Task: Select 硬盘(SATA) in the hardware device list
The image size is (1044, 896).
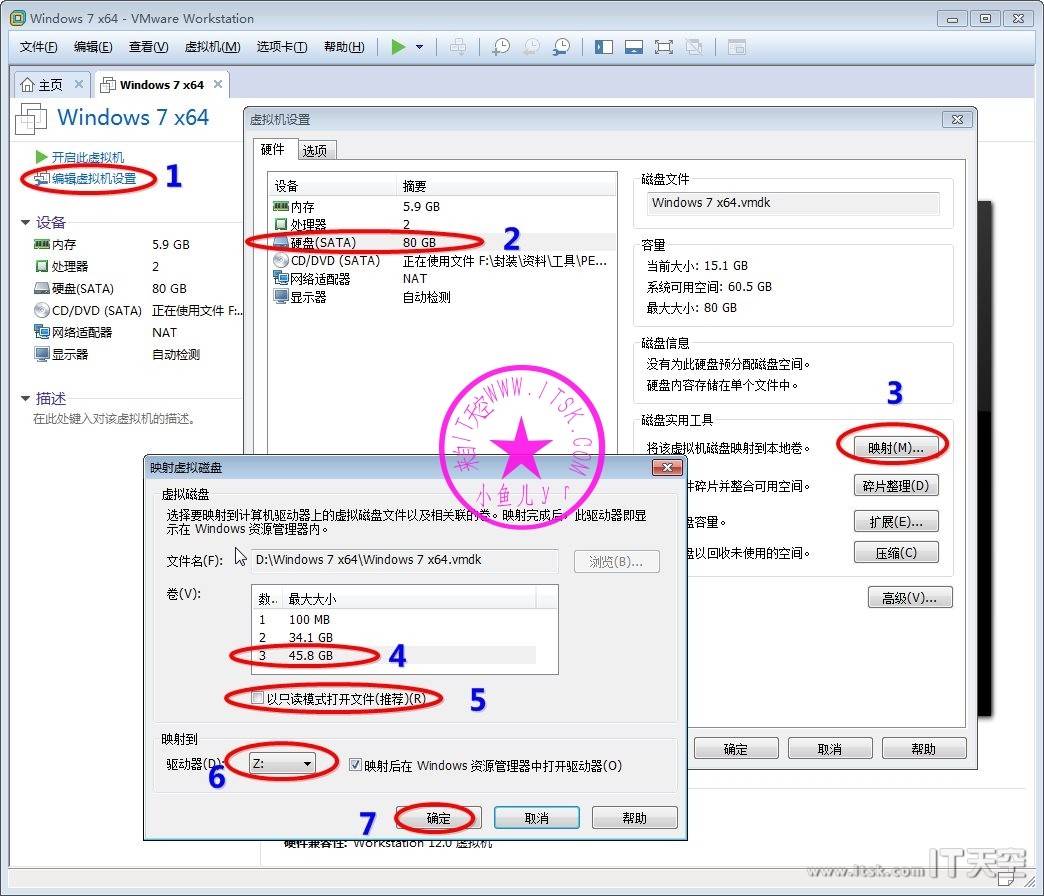Action: 322,242
